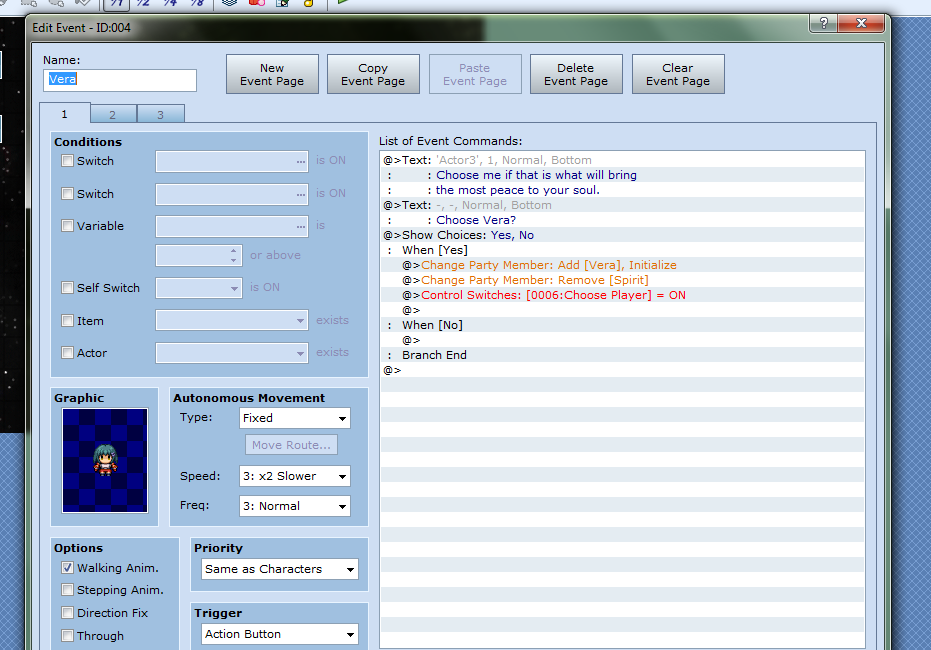Click the New Event Page button
The image size is (931, 650).
coord(272,75)
